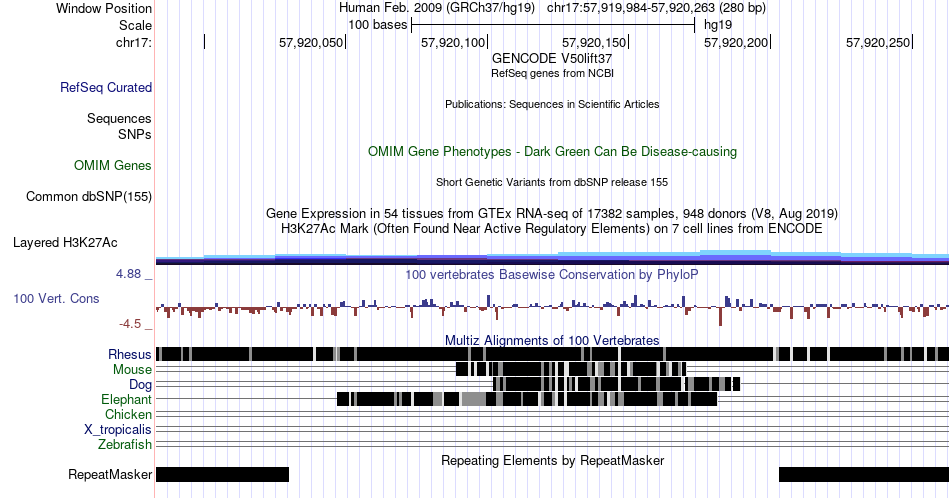950x498 pixels.
Task: Select the OMIM Genes track label
Action: (x=112, y=165)
